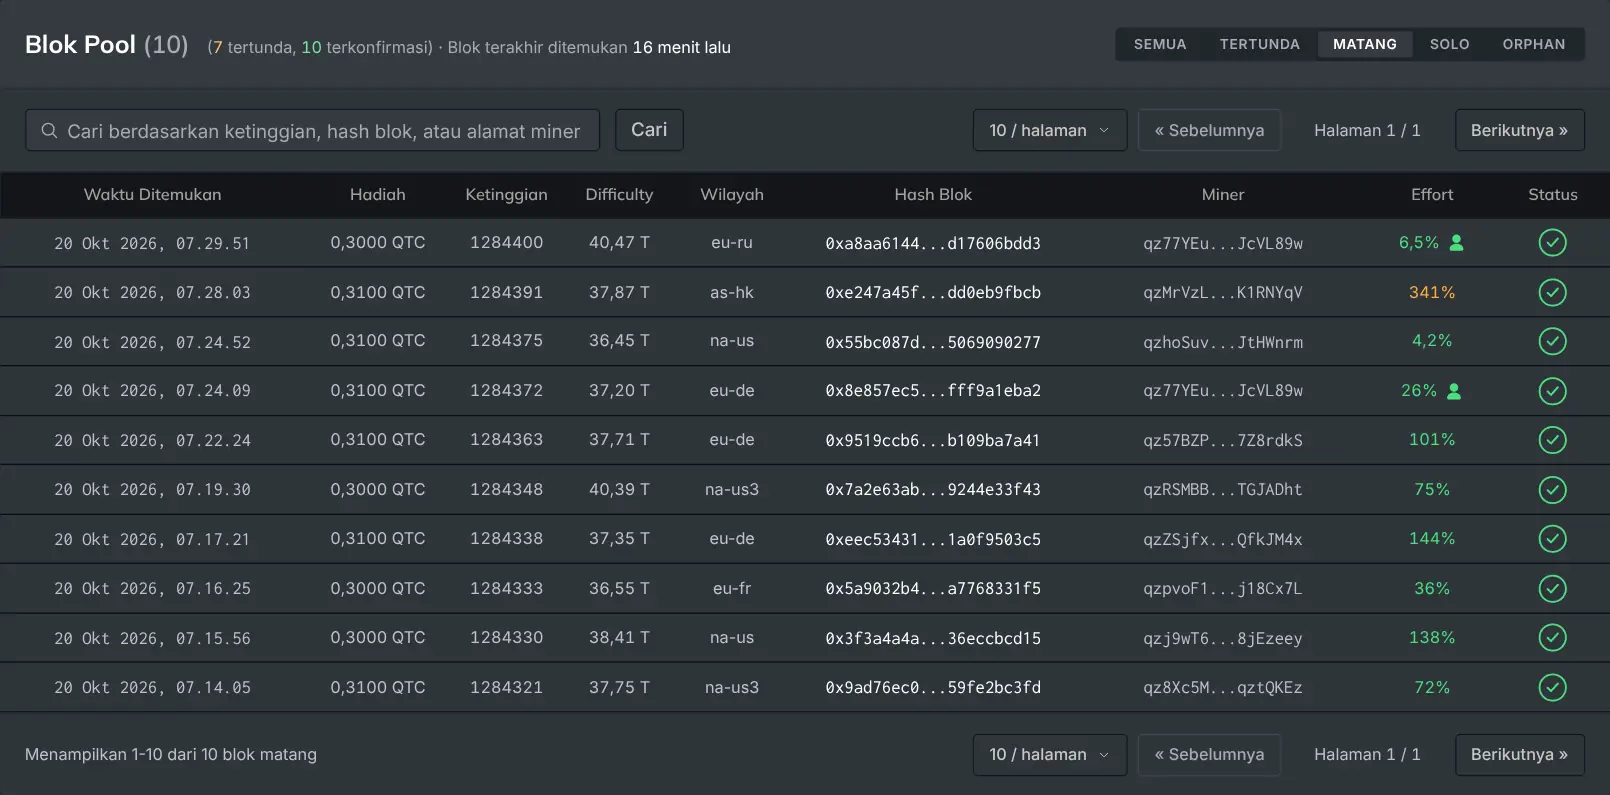Click status checkmark for block 1284321
The image size is (1610, 795).
[x=1552, y=687]
